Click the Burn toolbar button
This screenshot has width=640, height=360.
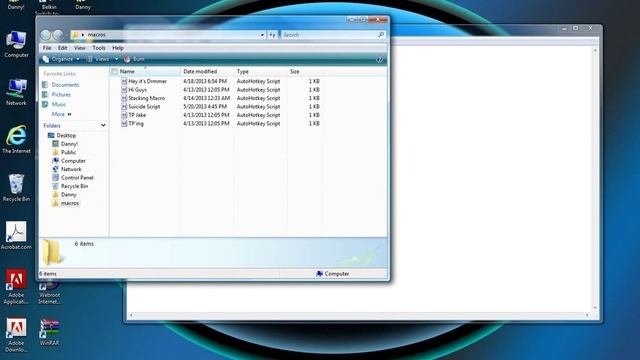134,59
